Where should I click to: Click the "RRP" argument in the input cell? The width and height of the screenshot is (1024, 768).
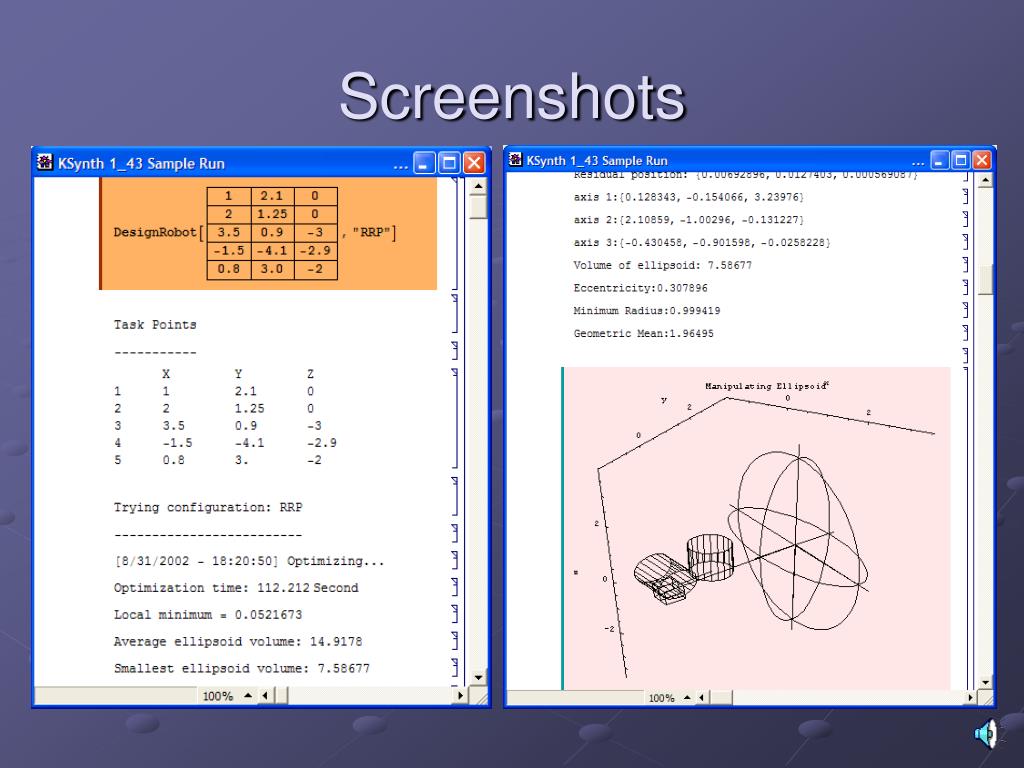pyautogui.click(x=371, y=232)
